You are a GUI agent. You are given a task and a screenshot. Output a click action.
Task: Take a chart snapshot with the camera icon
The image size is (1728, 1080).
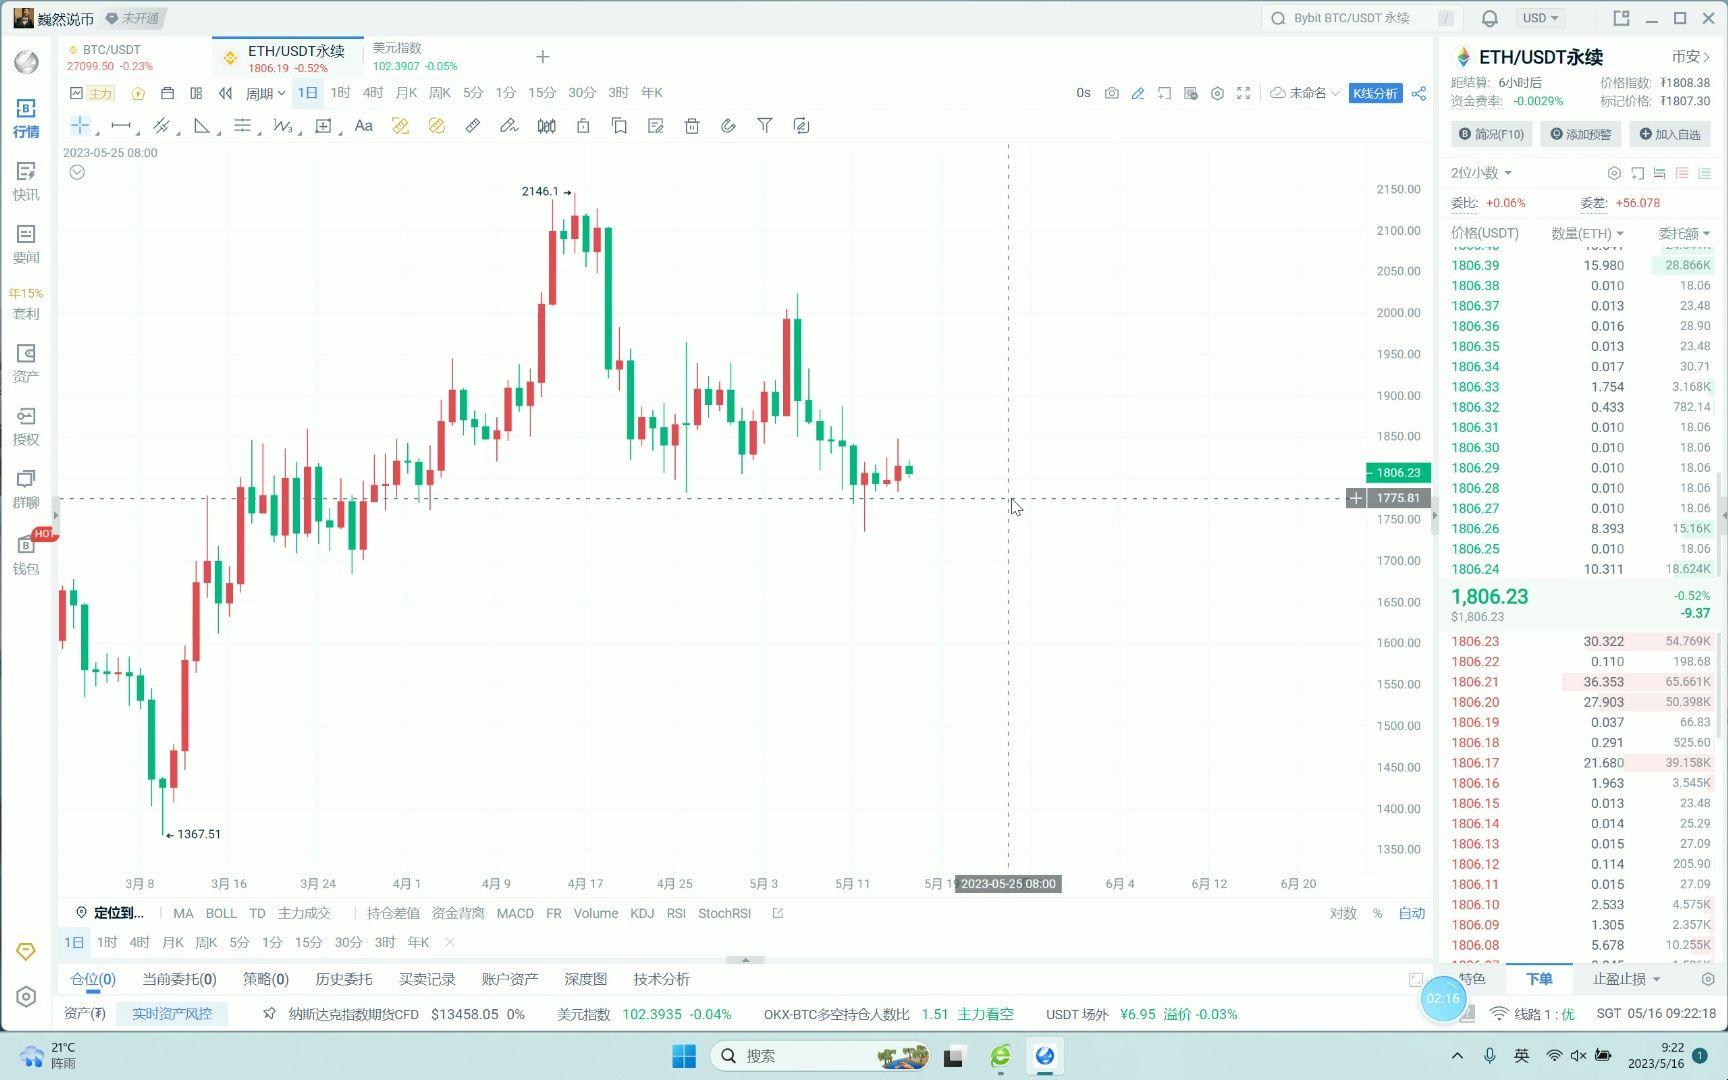[x=1111, y=93]
